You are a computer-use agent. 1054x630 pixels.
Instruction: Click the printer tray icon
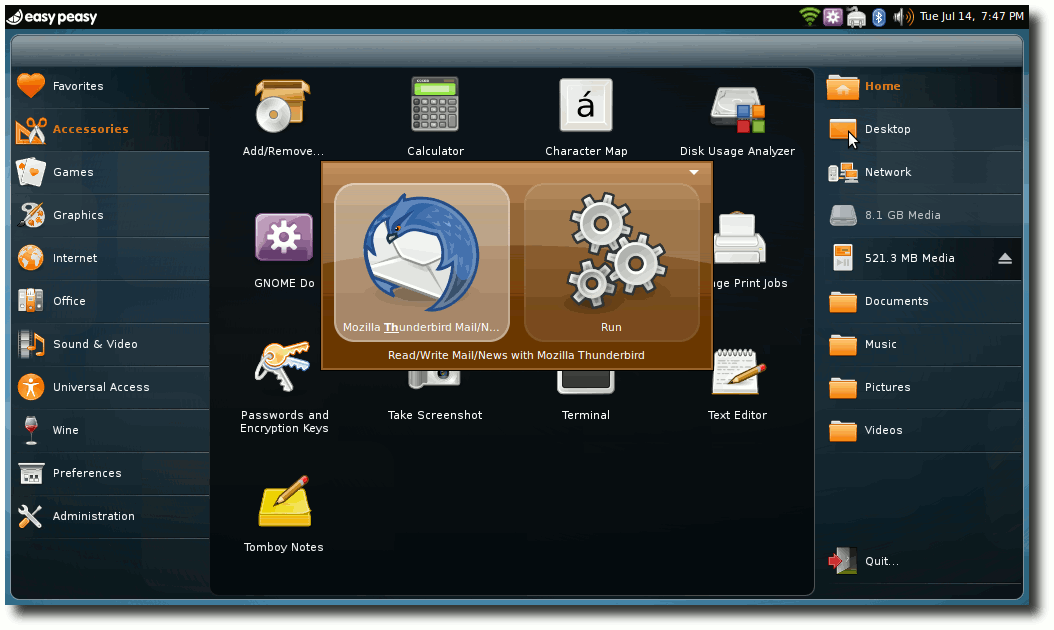pyautogui.click(x=856, y=17)
